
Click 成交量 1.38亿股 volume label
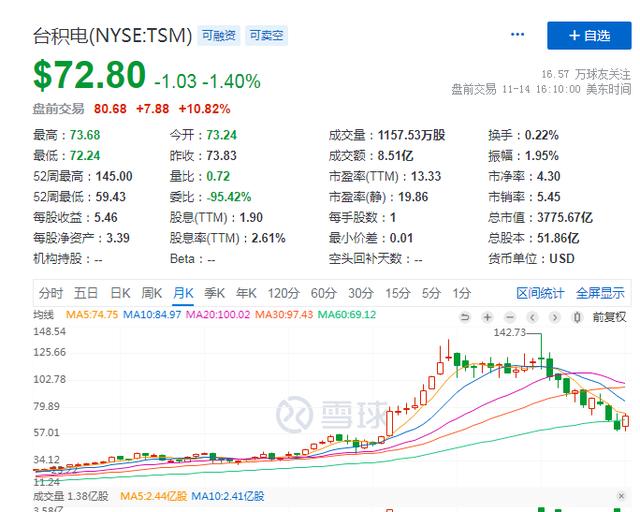click(x=71, y=496)
